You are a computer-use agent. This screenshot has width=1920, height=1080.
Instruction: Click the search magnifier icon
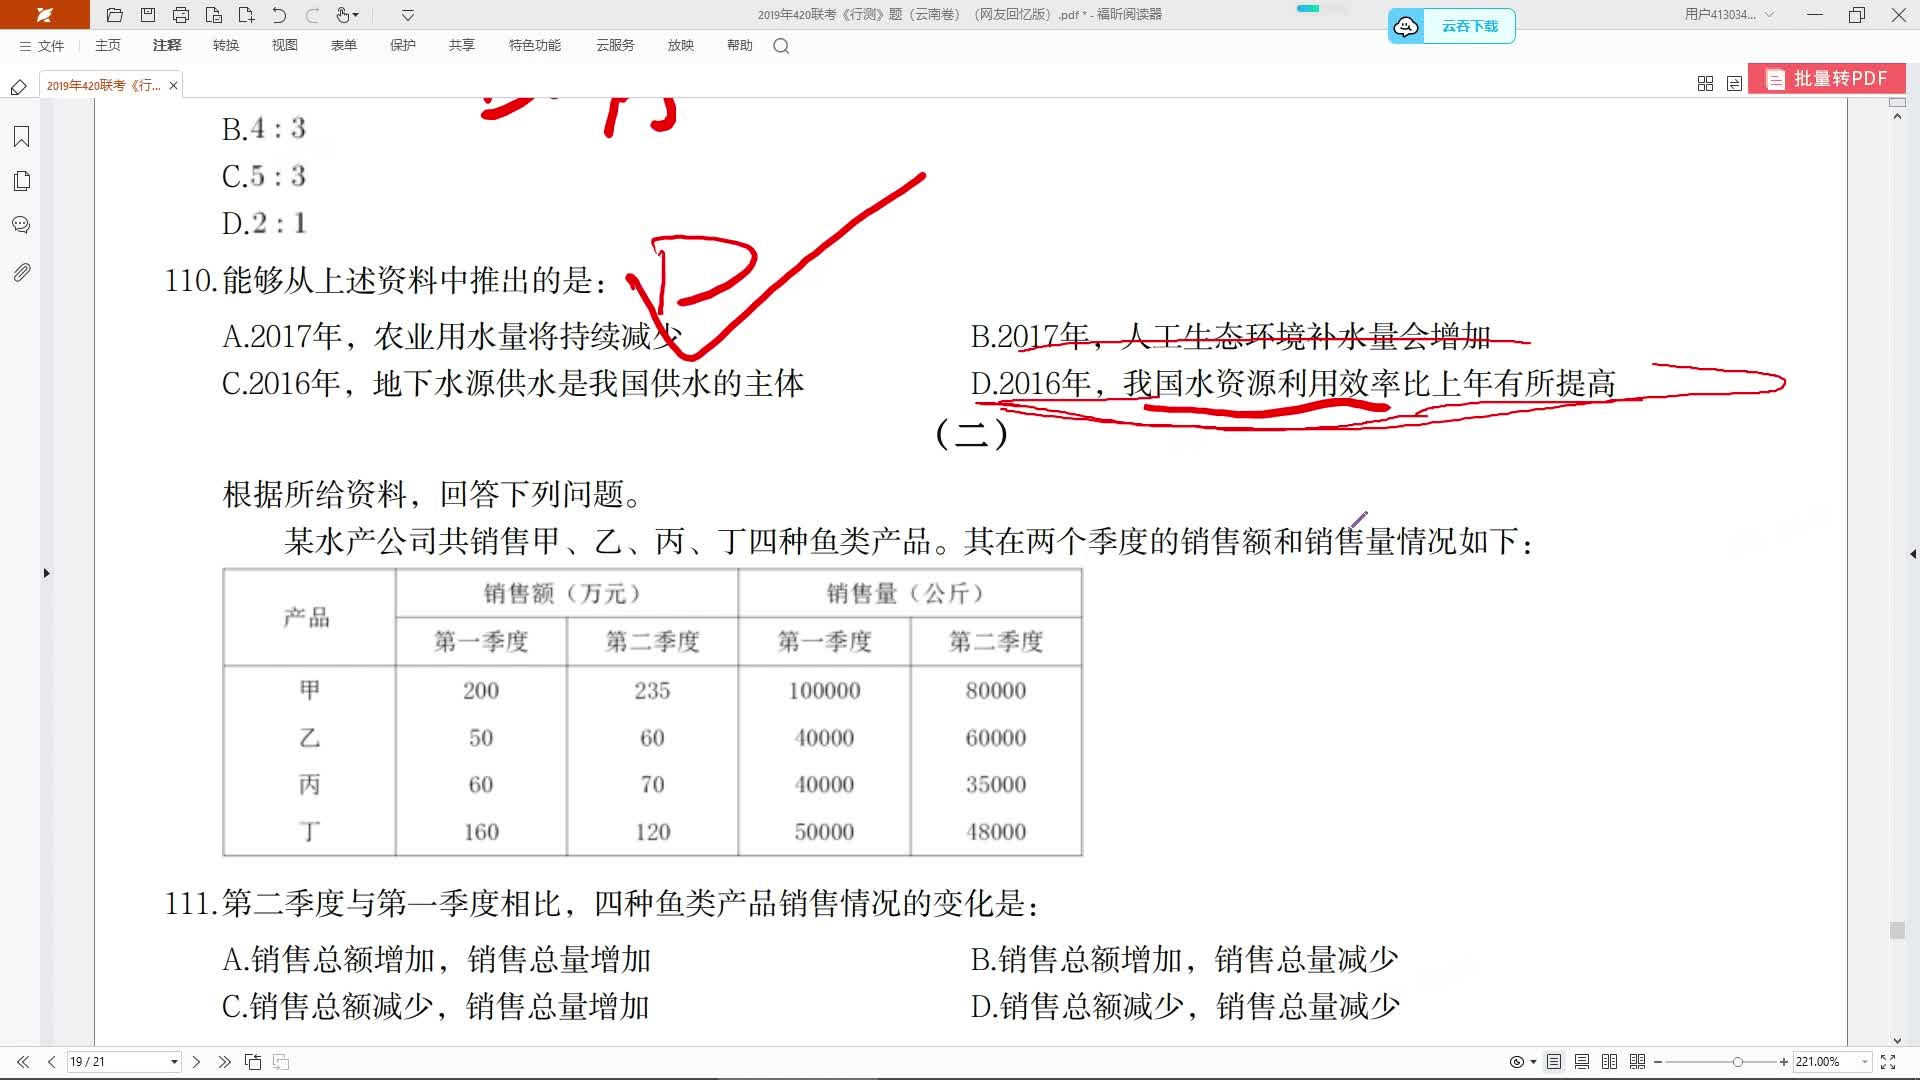(x=781, y=46)
